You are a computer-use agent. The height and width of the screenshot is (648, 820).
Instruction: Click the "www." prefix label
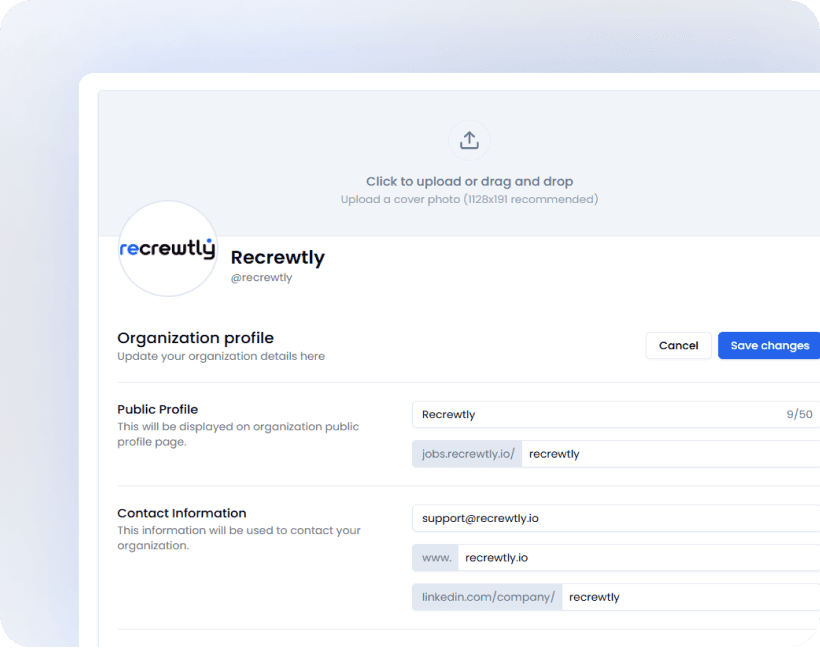[436, 558]
